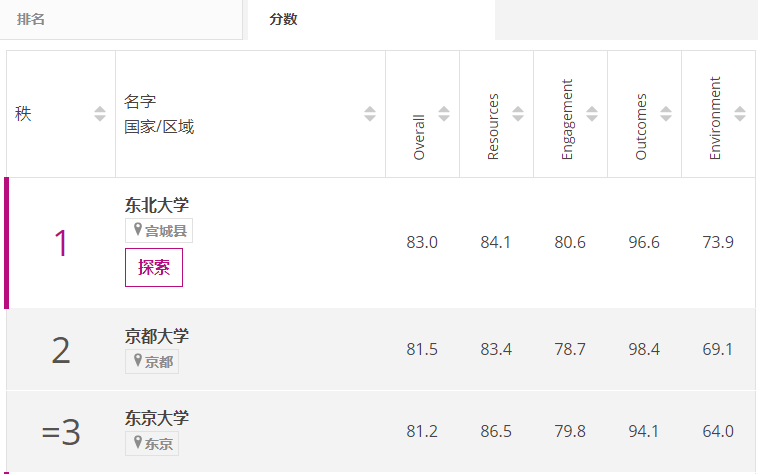Click the Overall column header label
Viewport: 758px width, 474px height.
pyautogui.click(x=419, y=137)
